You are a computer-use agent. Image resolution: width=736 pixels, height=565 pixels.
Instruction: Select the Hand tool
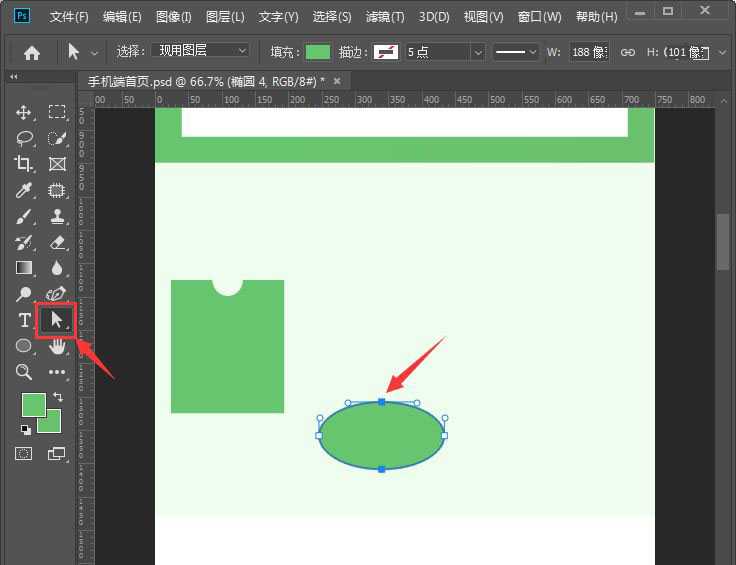(57, 346)
